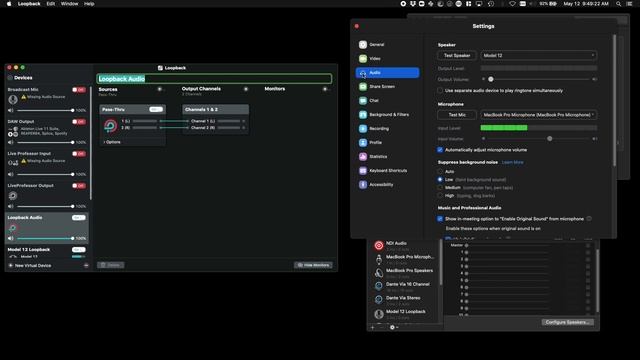Toggle the Pass-Thru source switch
This screenshot has height=360, width=640.
pyautogui.click(x=156, y=109)
